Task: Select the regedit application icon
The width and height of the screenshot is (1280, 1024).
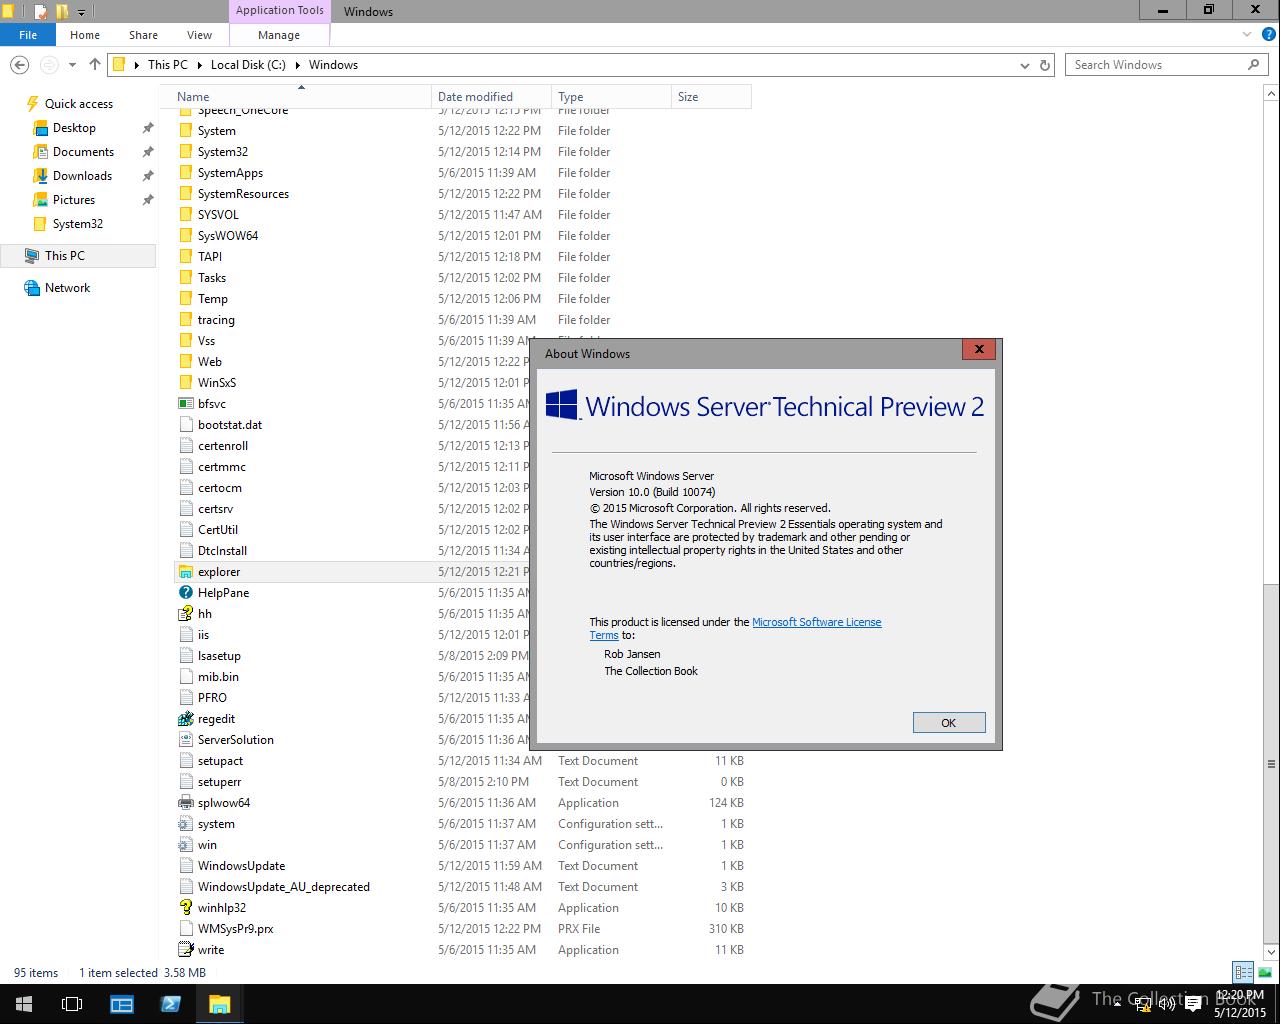Action: pos(185,719)
